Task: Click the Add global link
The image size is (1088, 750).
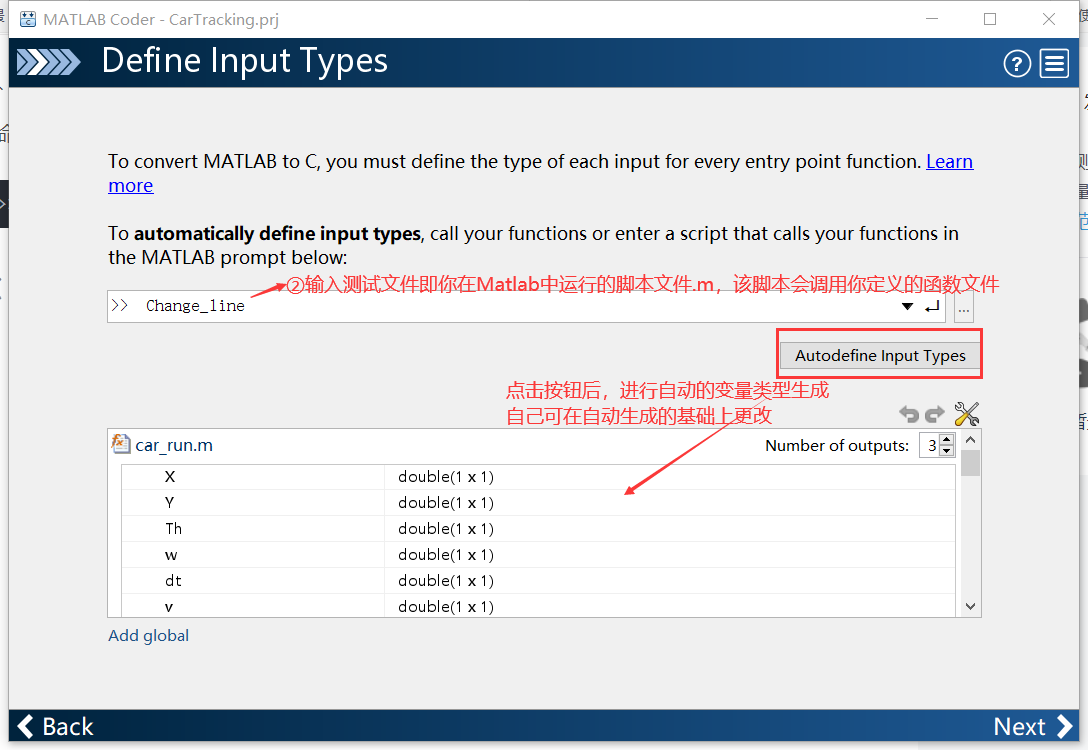Action: point(148,635)
